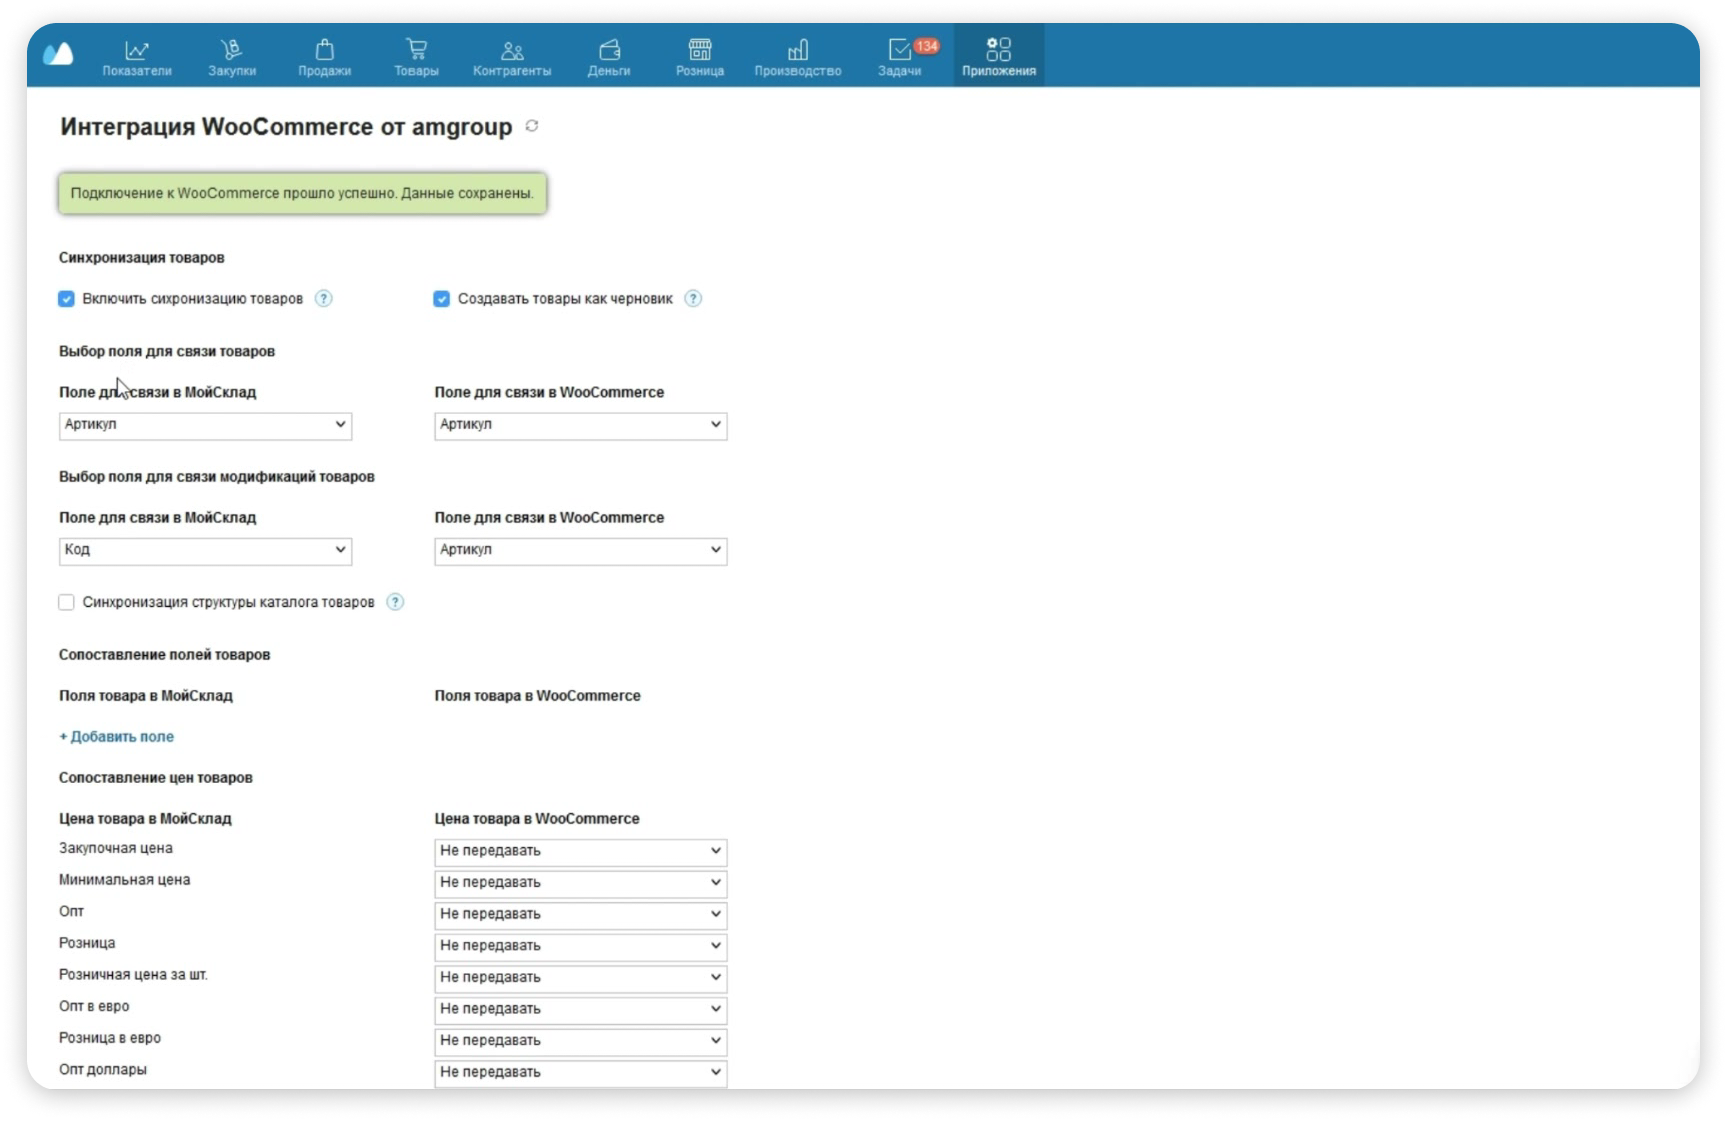Click Минимальная цена row label

pos(124,880)
